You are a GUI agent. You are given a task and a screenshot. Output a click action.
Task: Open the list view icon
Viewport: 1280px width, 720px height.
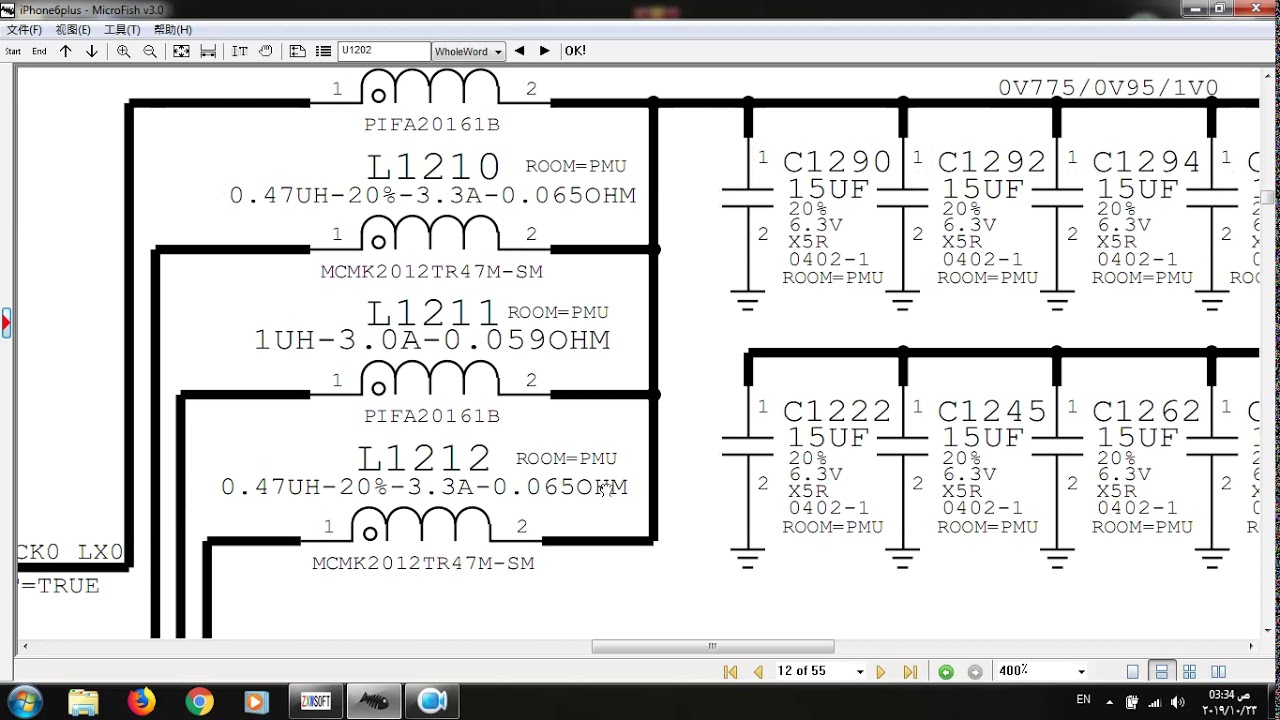click(x=323, y=51)
